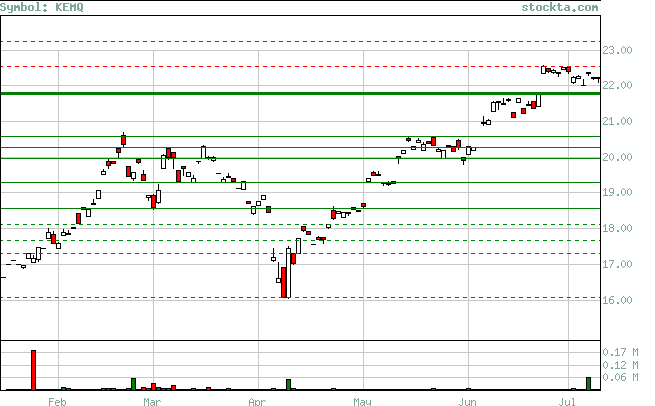Screen dimensions: 655x406
Task: Select the 23.00 price axis label
Action: (x=617, y=50)
